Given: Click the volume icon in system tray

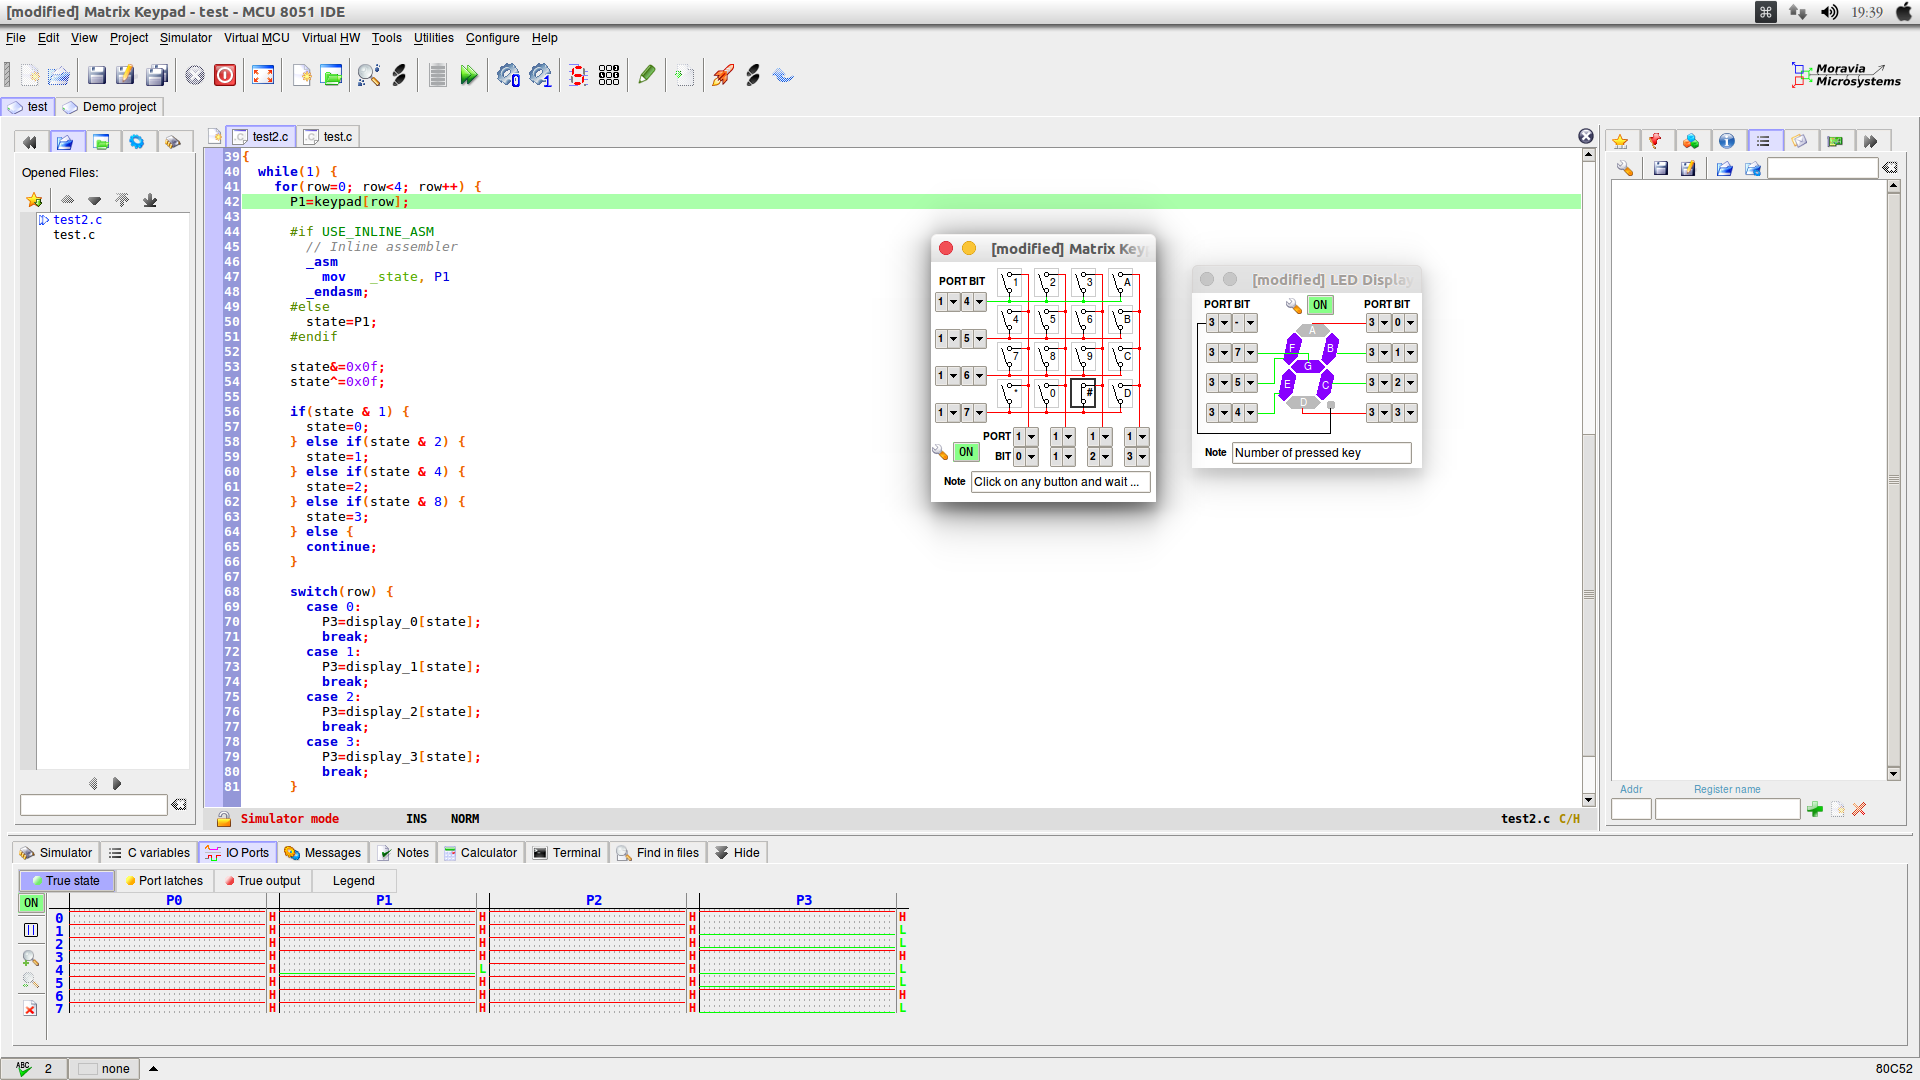Looking at the screenshot, I should pyautogui.click(x=1829, y=12).
